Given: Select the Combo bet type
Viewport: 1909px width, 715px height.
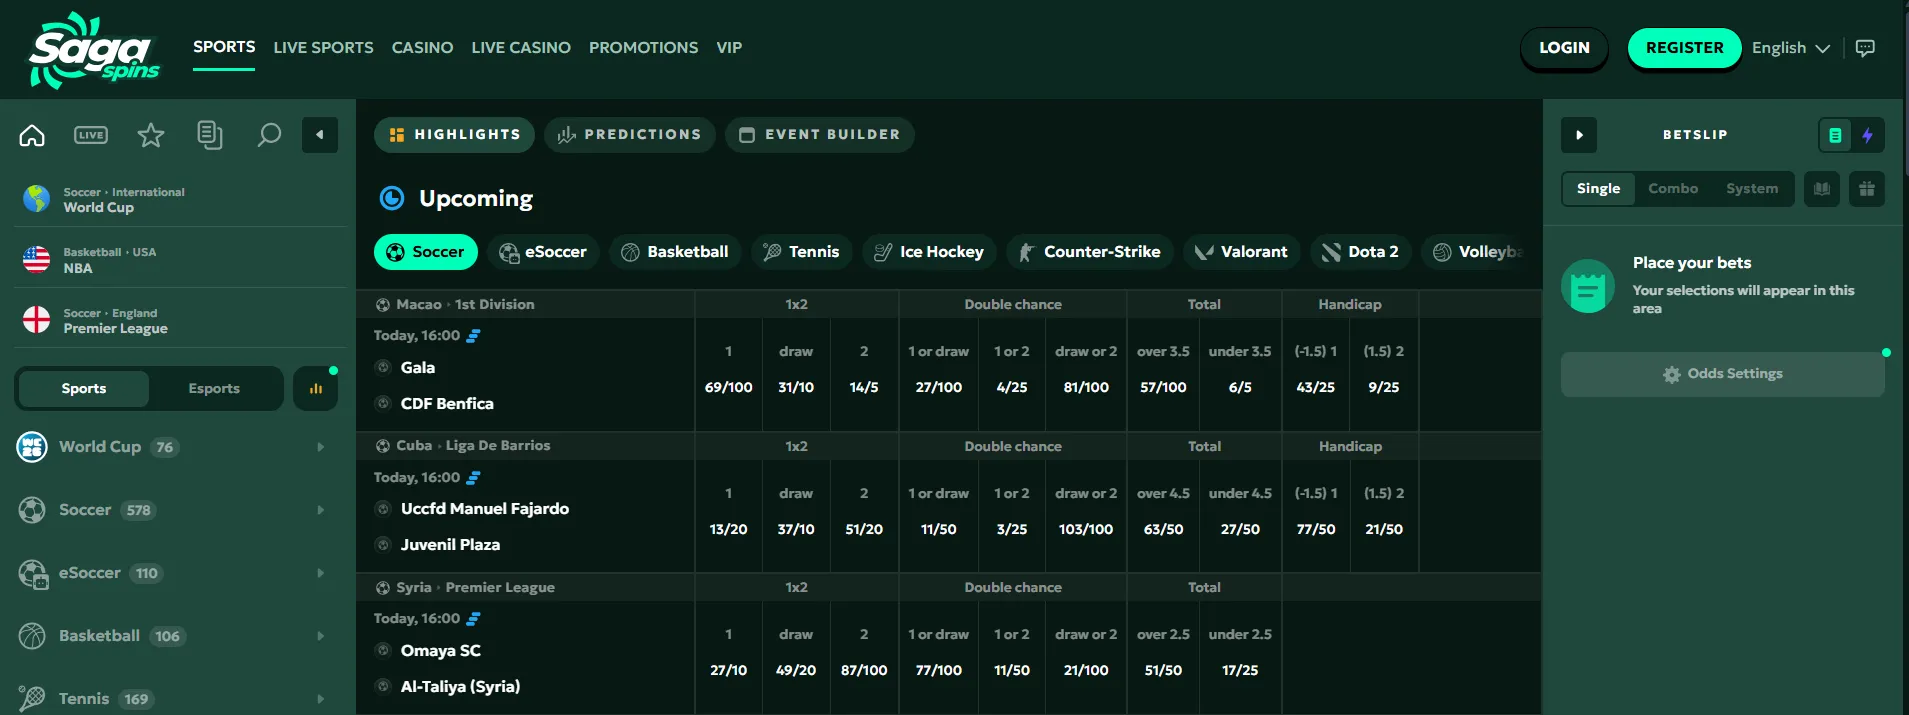Looking at the screenshot, I should click(x=1673, y=189).
